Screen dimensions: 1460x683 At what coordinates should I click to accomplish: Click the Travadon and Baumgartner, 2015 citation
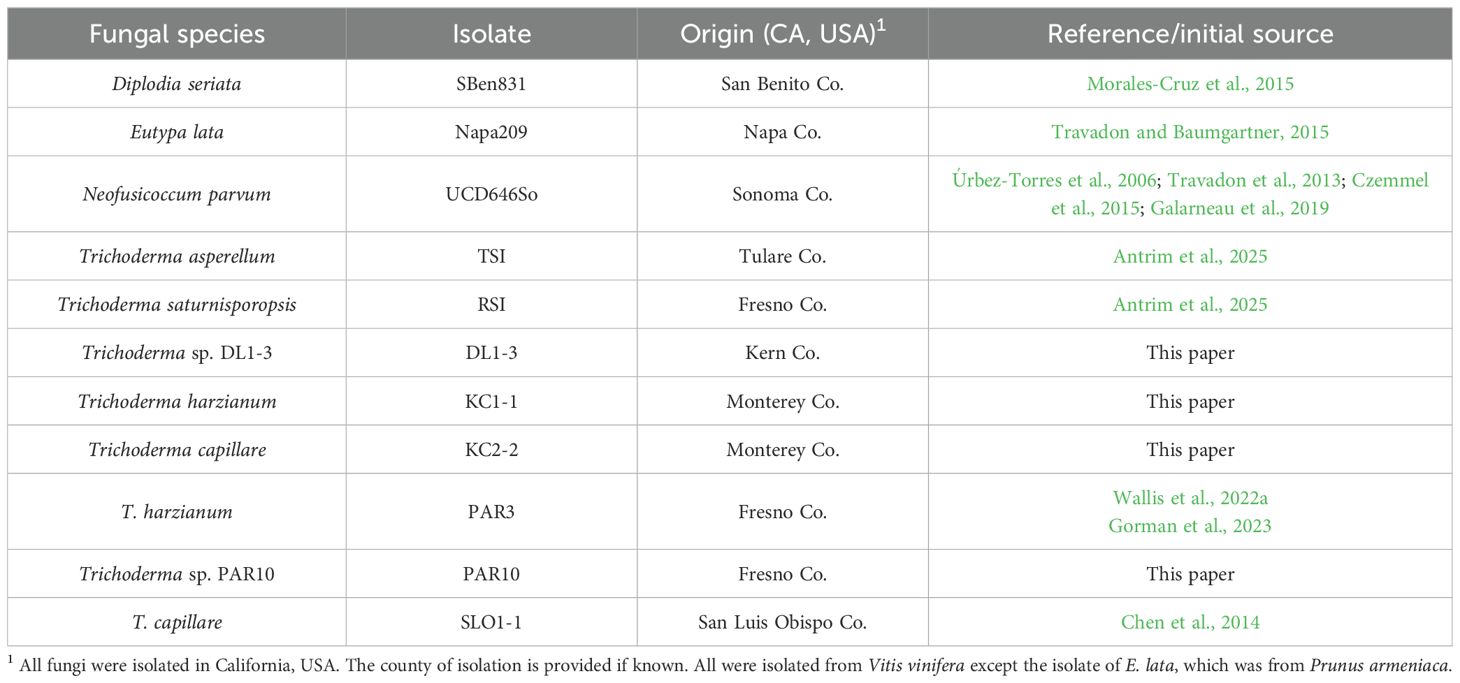[1190, 132]
